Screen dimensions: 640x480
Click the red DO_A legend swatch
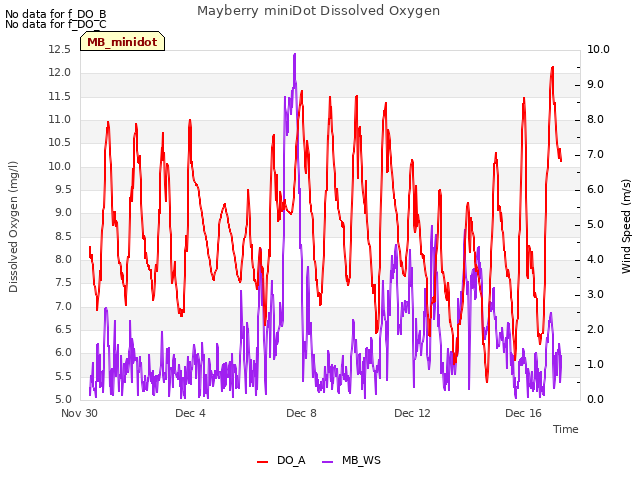[262, 462]
